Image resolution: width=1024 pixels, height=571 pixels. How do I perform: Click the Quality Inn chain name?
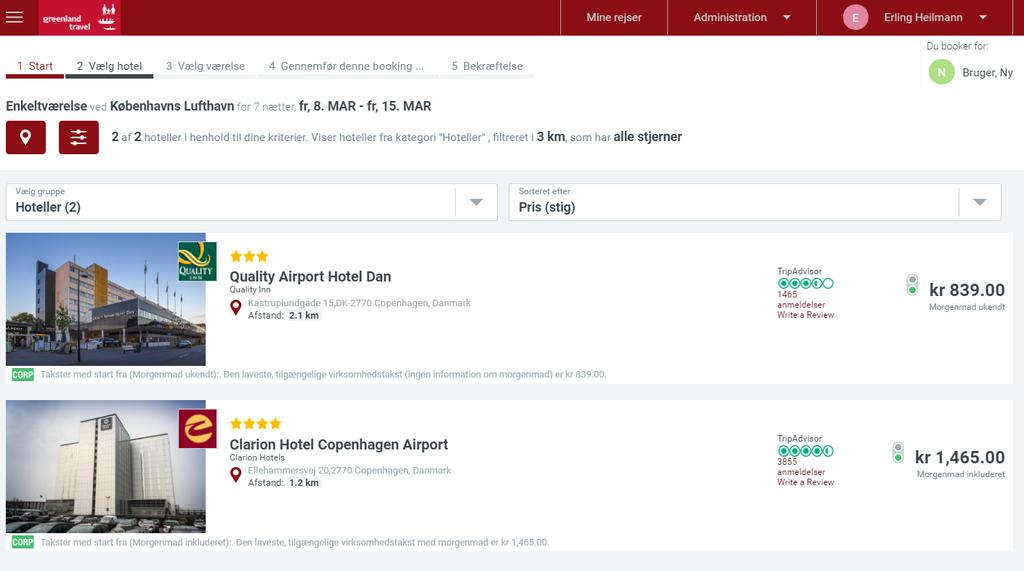249,289
